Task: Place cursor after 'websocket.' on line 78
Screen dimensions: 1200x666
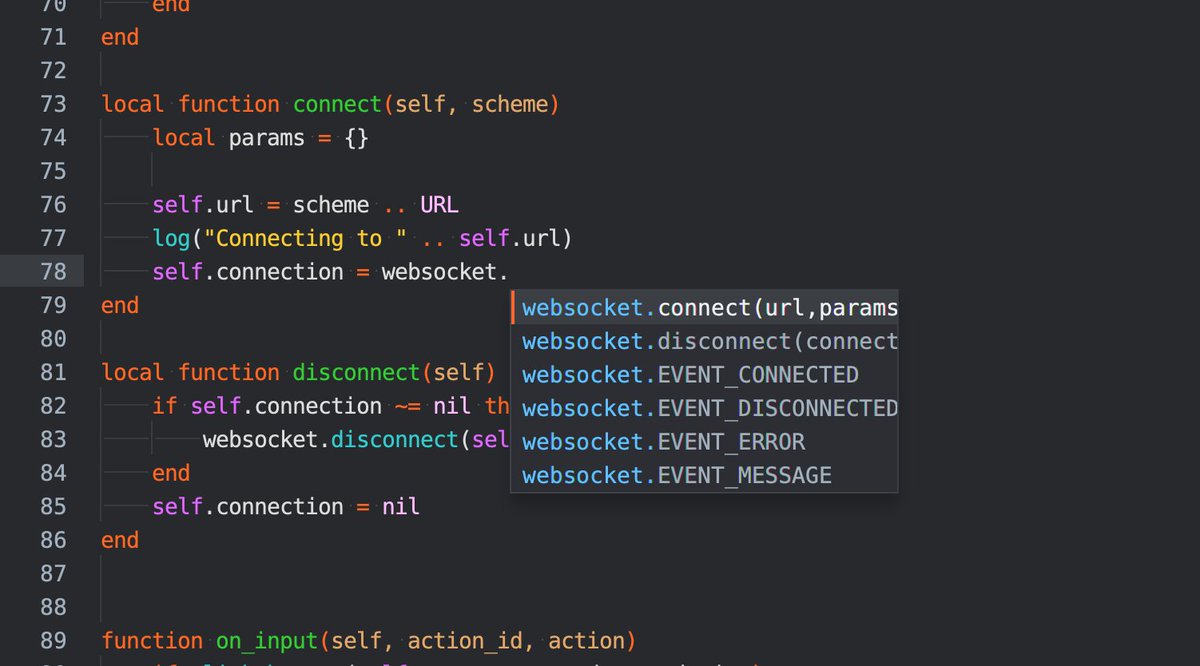Action: tap(510, 272)
